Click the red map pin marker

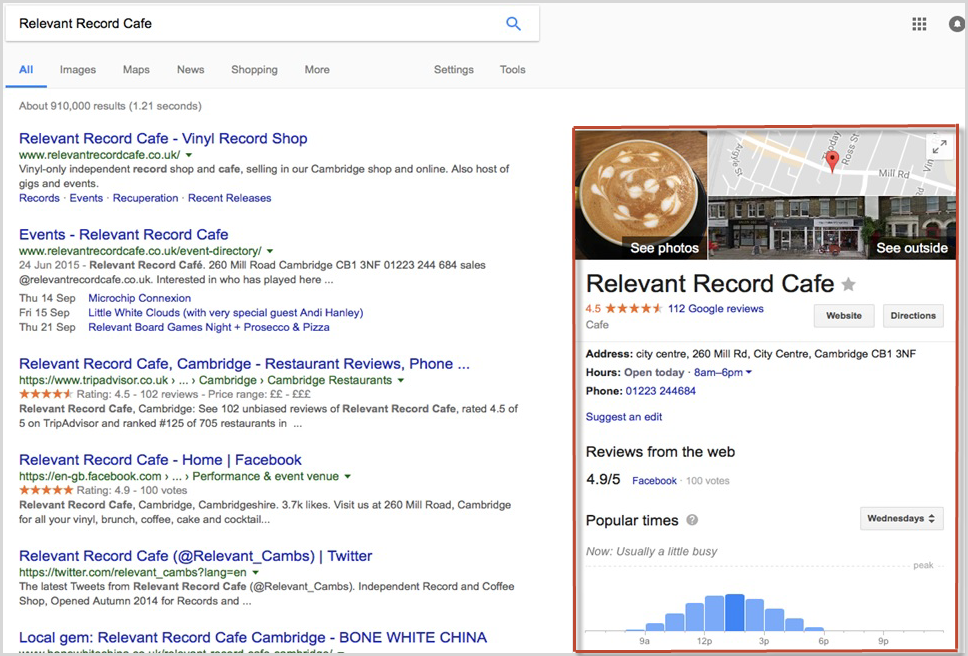point(831,162)
